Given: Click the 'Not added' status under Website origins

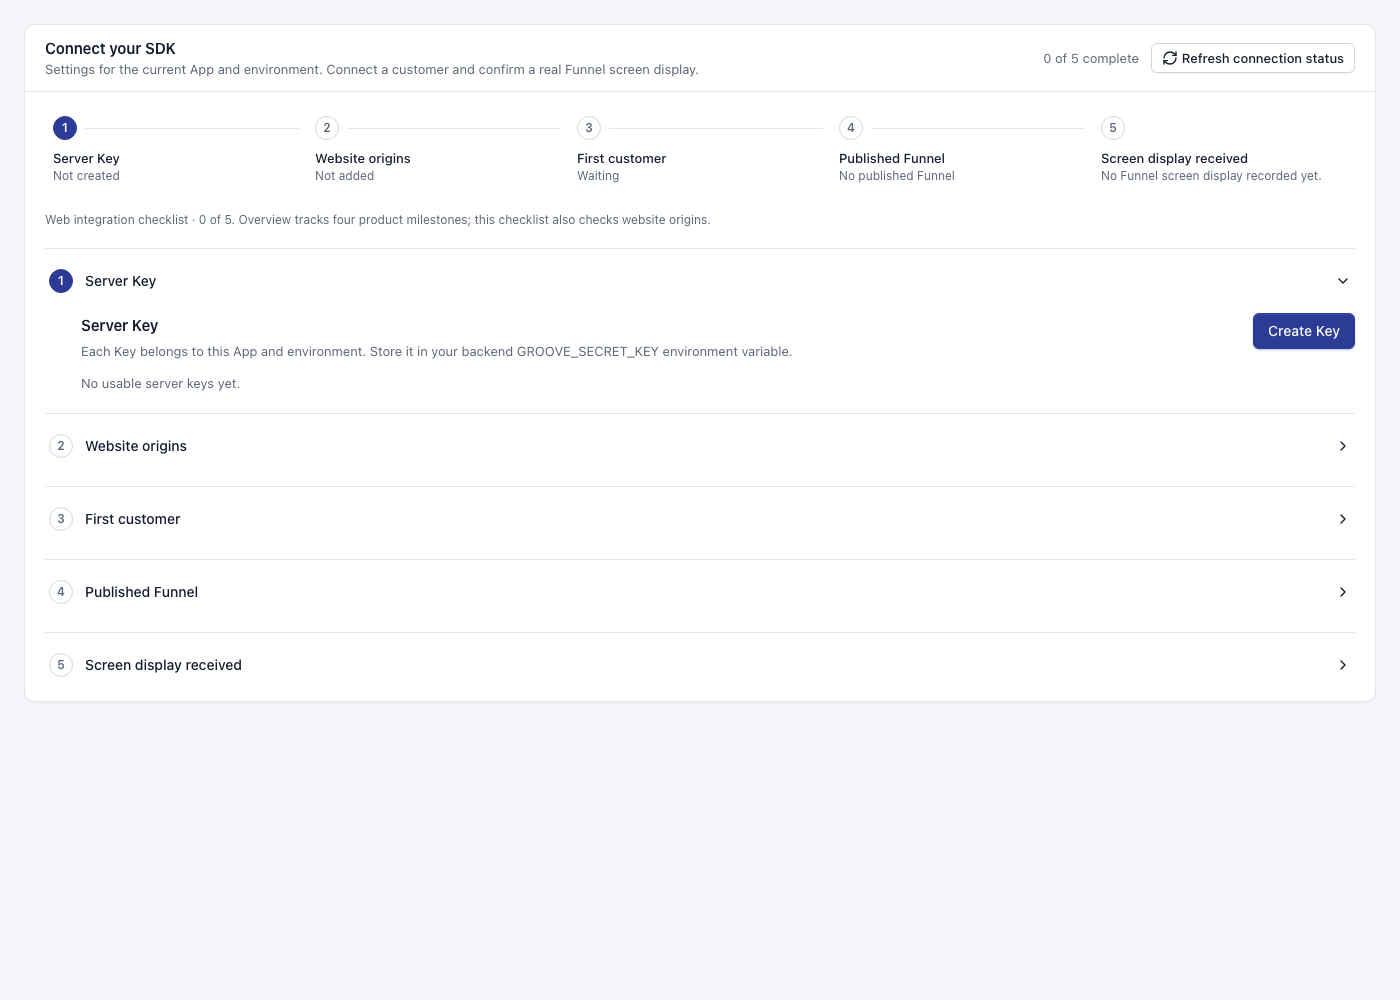Looking at the screenshot, I should pyautogui.click(x=345, y=176).
